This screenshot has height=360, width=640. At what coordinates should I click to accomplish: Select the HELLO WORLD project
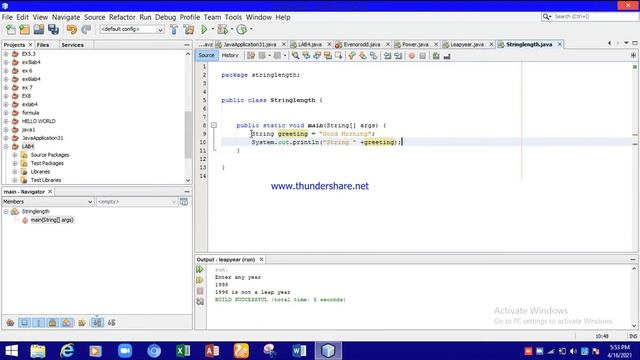pos(39,121)
